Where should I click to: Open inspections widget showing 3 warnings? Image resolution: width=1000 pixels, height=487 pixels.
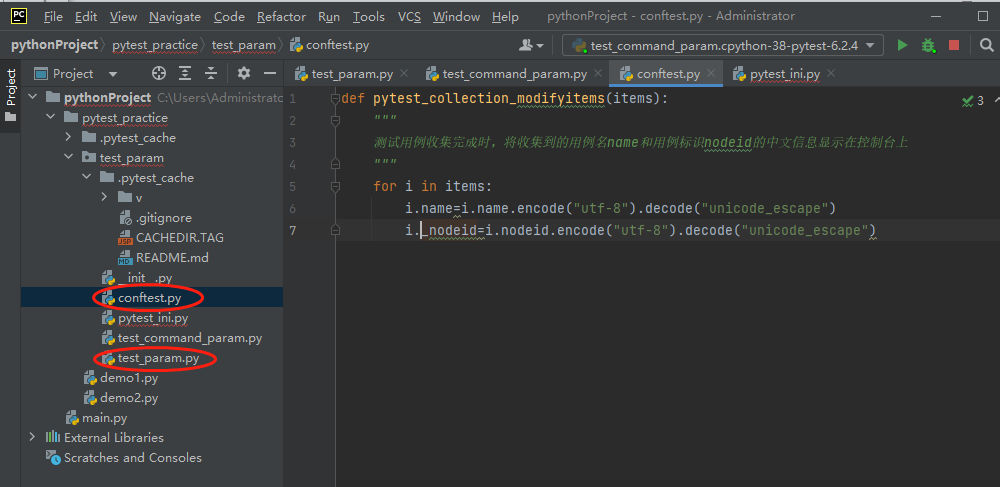click(973, 101)
